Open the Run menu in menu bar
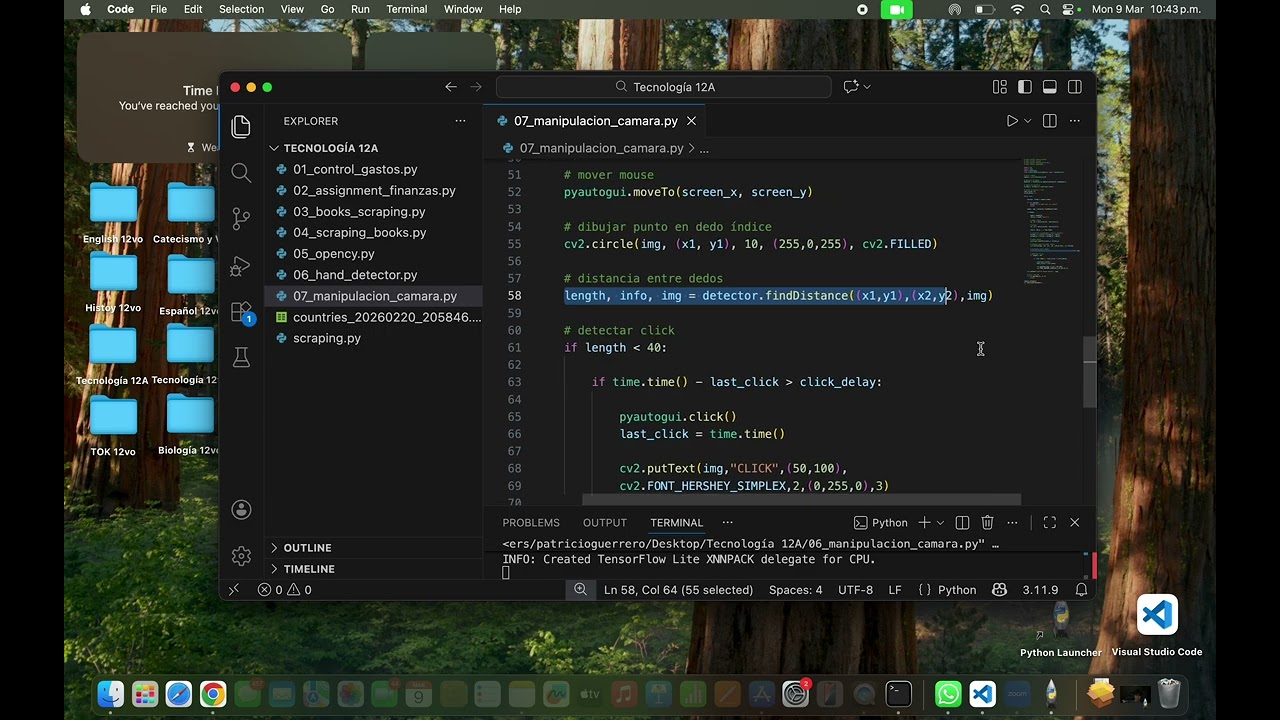The image size is (1280, 720). [359, 9]
